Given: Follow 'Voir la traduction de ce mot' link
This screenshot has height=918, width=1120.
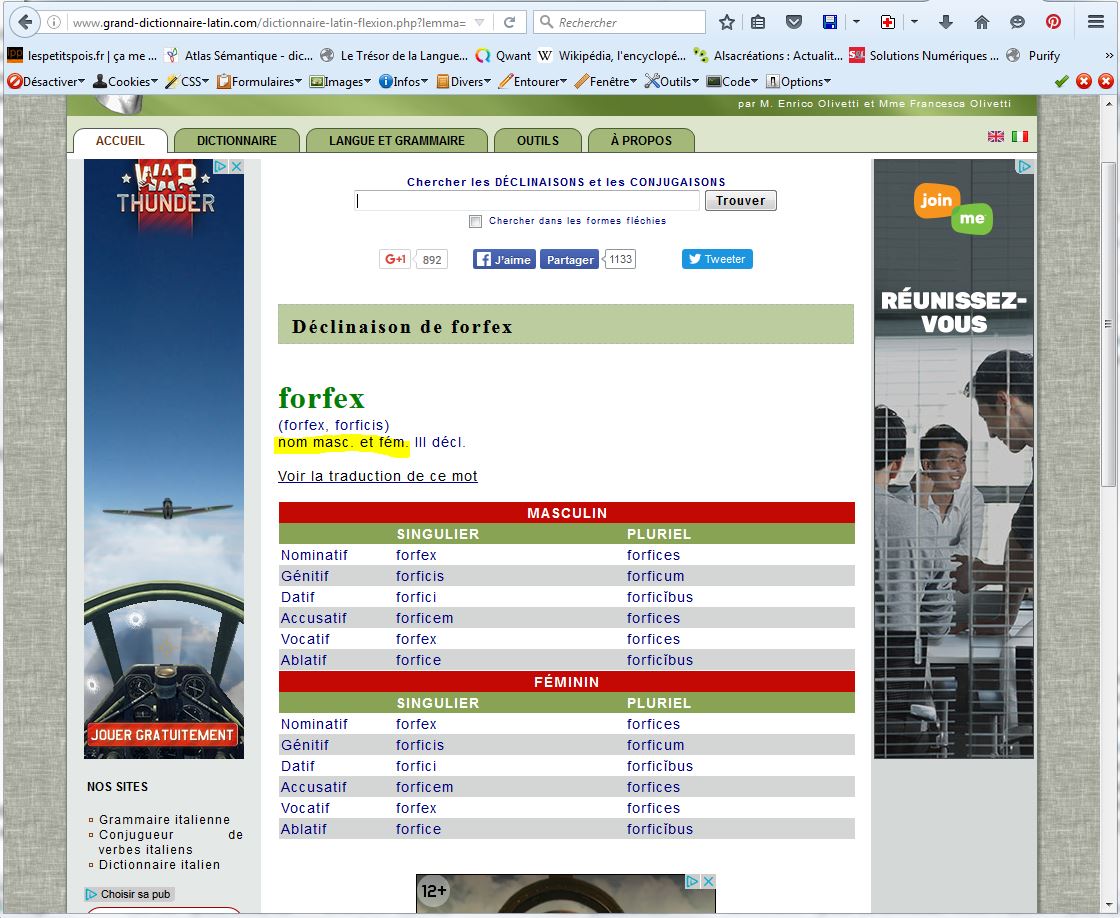Looking at the screenshot, I should pos(377,476).
